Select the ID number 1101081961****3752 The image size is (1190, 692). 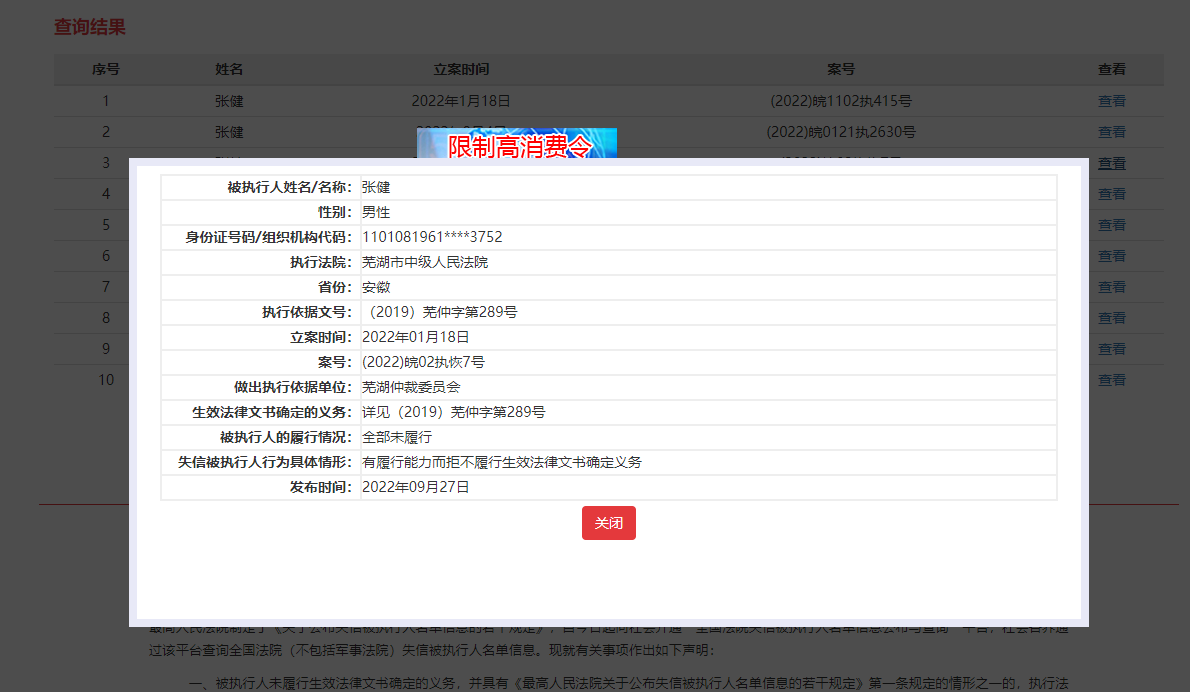(432, 237)
